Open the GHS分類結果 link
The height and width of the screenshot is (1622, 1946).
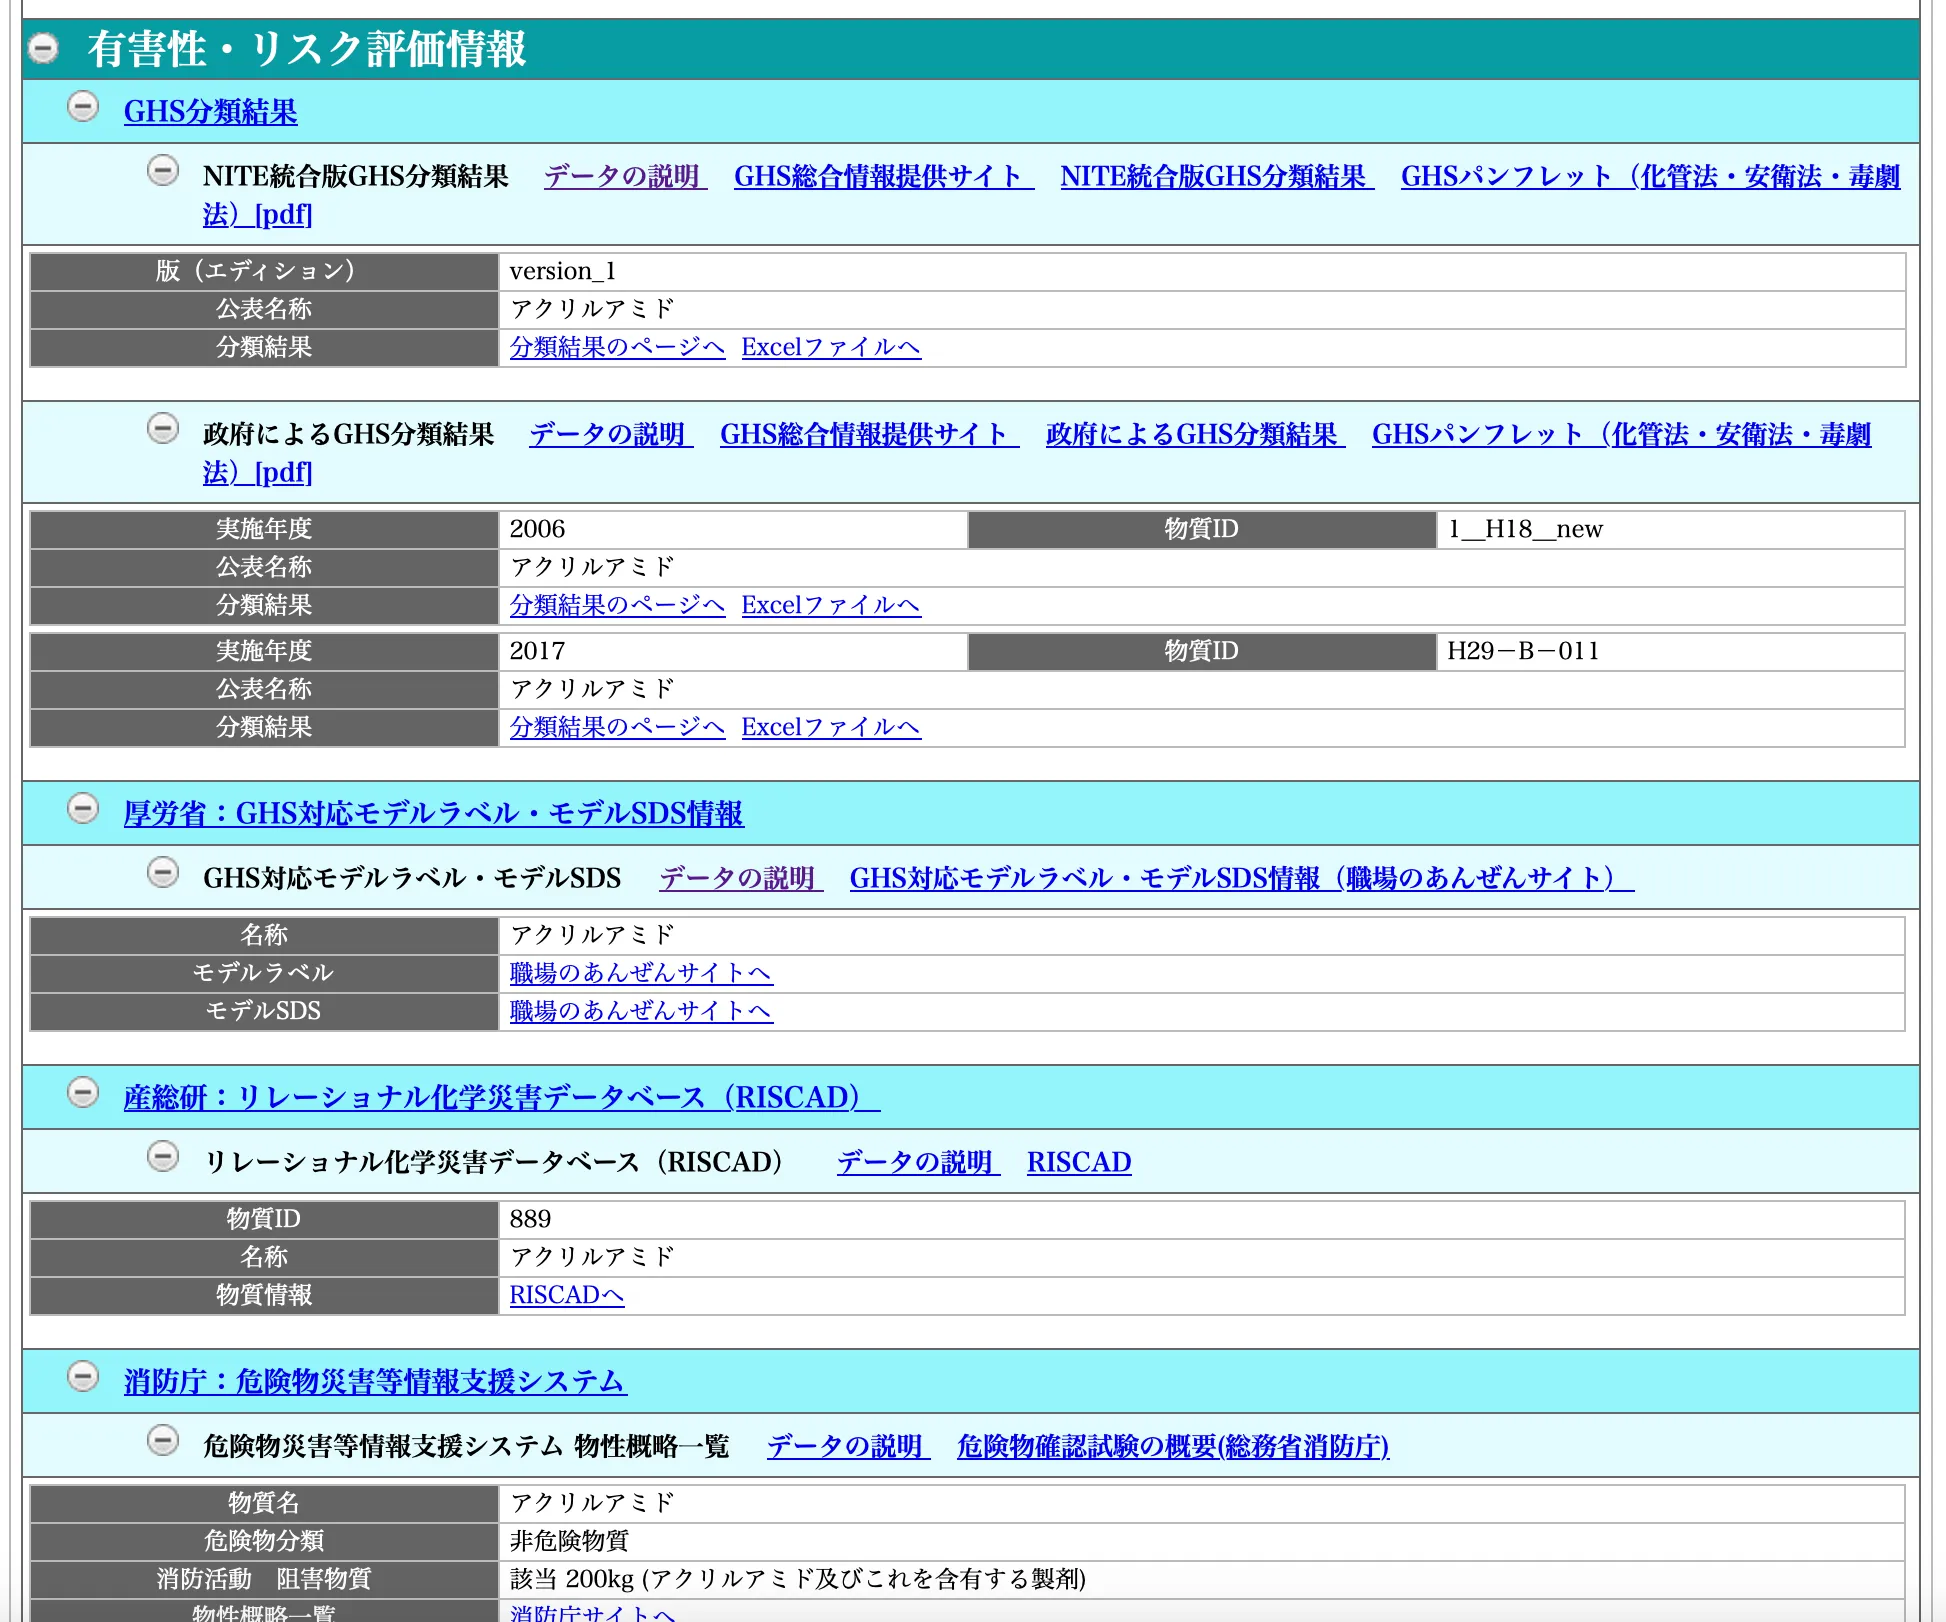[x=210, y=112]
